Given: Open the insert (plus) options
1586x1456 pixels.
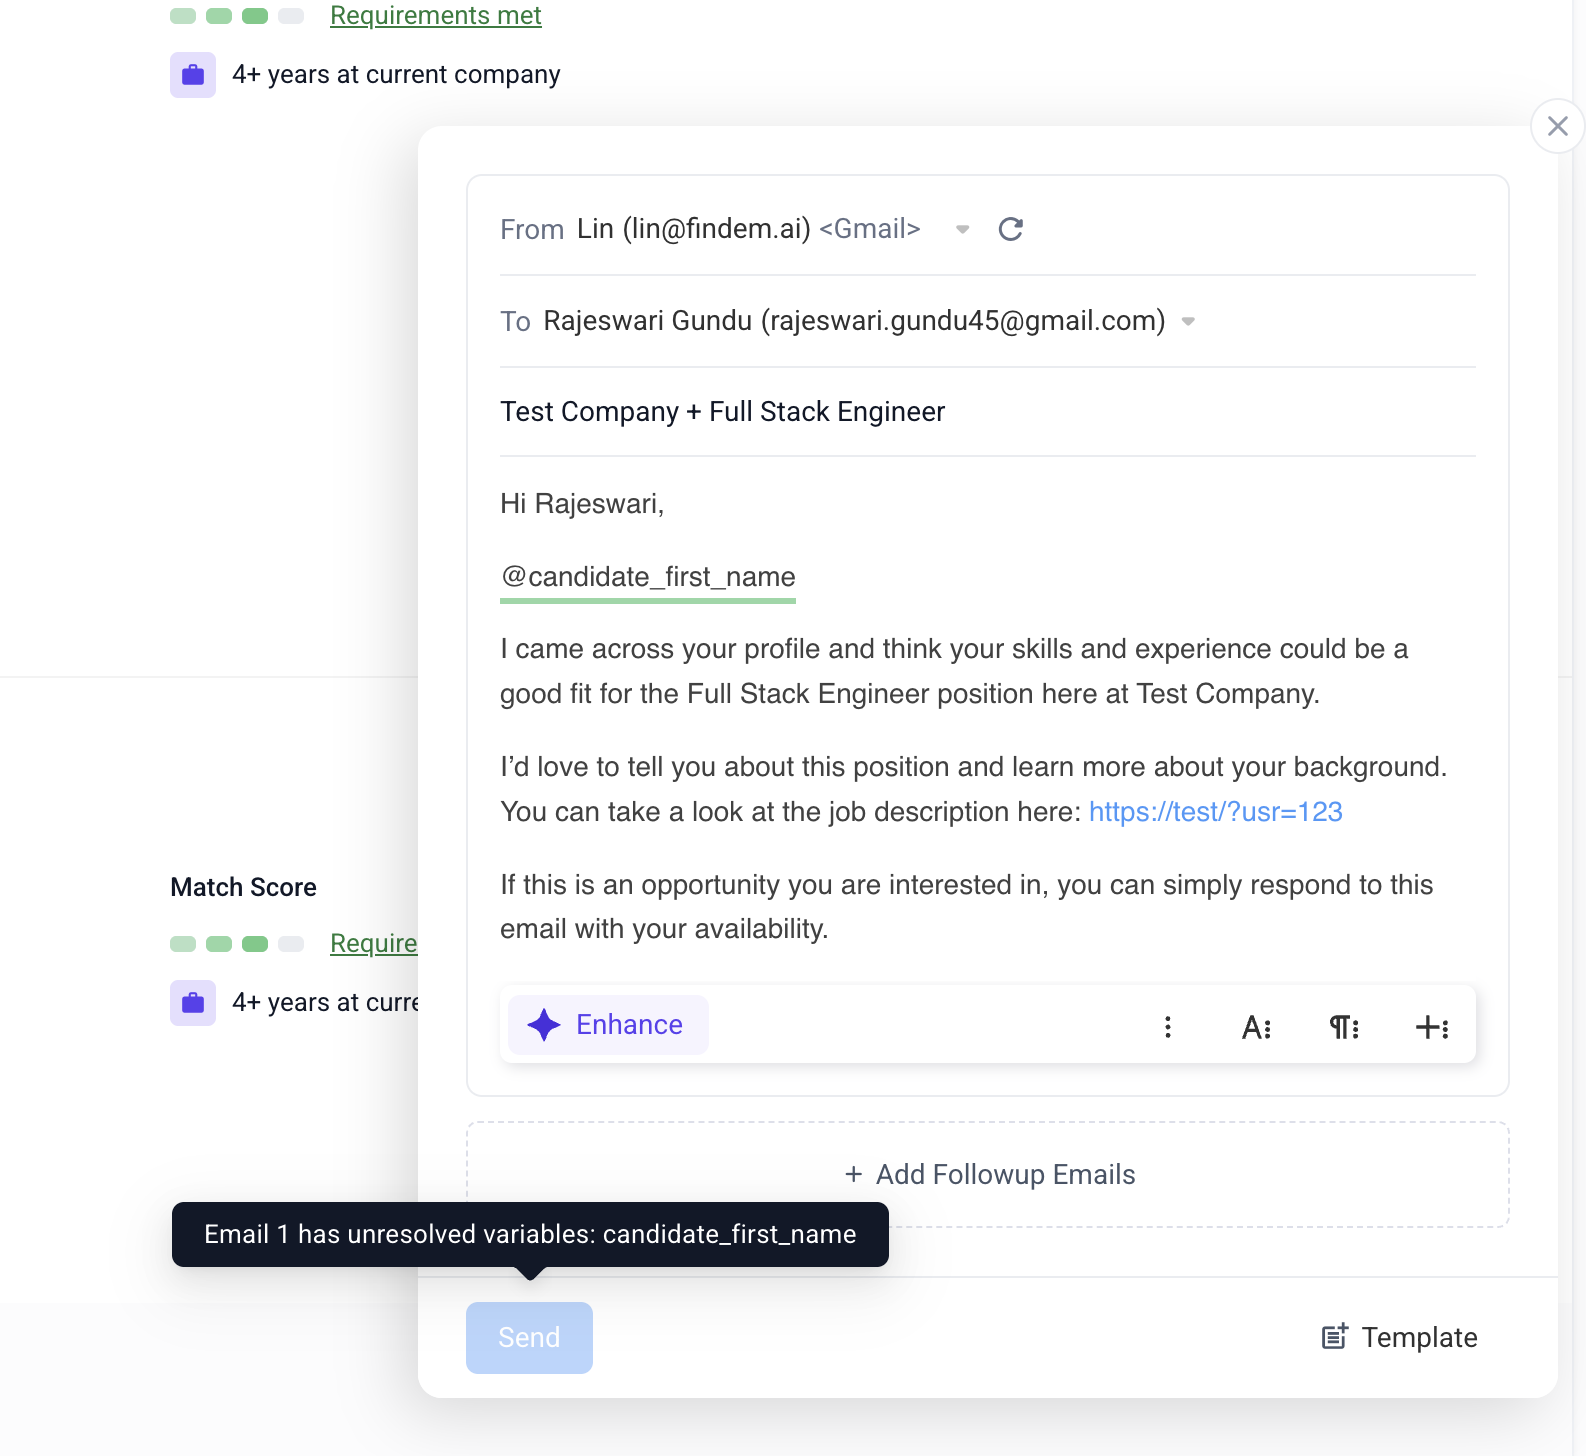Looking at the screenshot, I should pyautogui.click(x=1432, y=1027).
